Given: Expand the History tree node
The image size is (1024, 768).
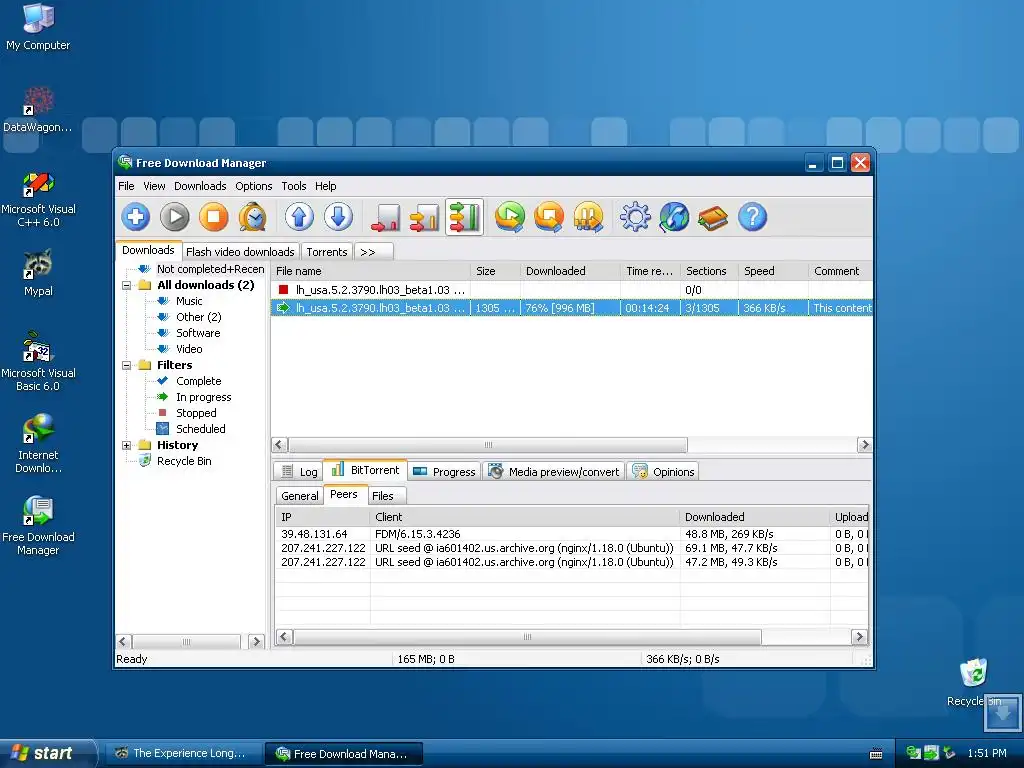Looking at the screenshot, I should pyautogui.click(x=127, y=445).
